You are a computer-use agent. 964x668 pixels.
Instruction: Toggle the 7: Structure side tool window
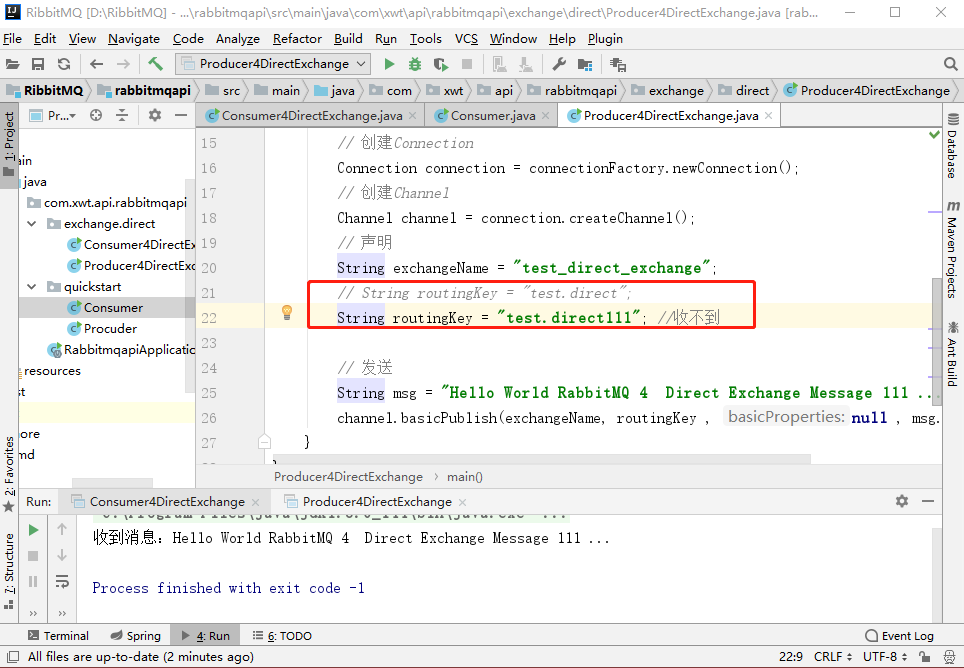[9, 571]
